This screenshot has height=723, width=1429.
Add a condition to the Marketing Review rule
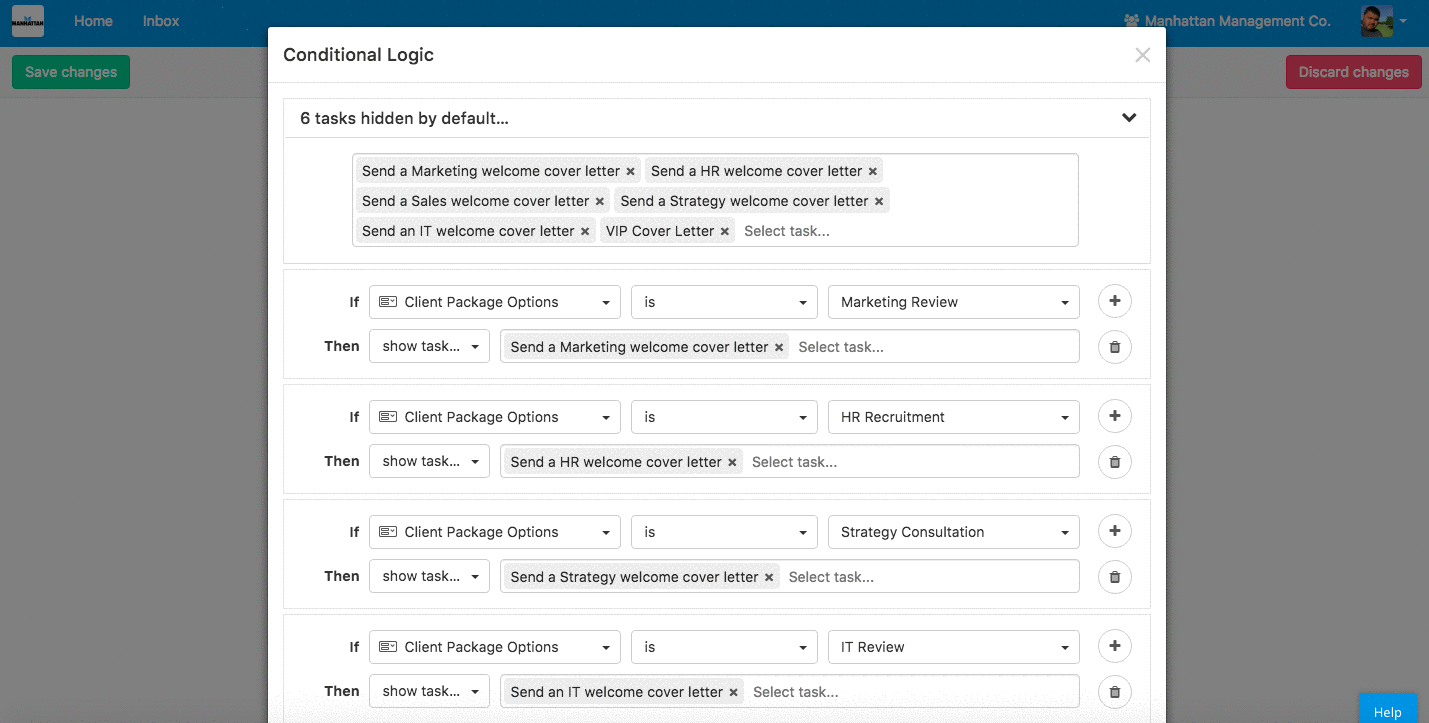click(x=1115, y=301)
